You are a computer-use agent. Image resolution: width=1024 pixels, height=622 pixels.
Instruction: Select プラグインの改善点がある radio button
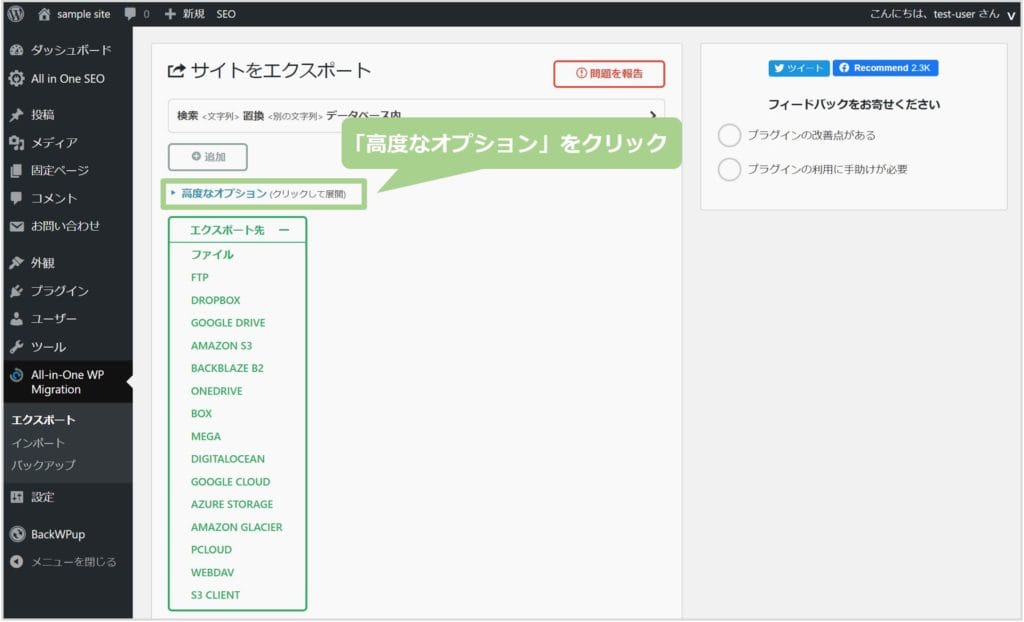[729, 135]
